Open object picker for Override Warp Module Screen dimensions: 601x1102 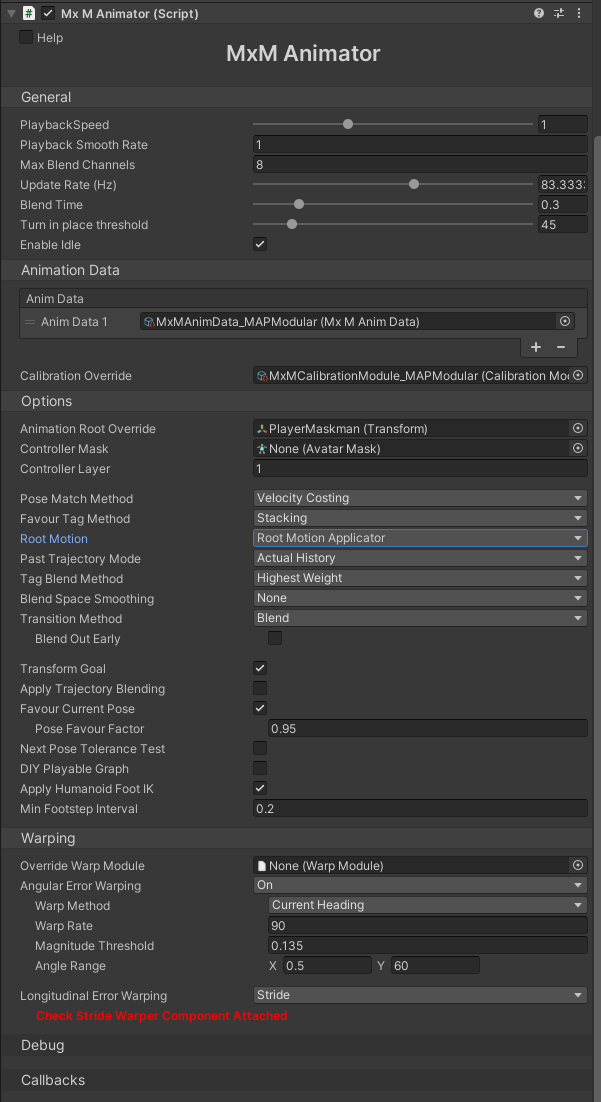577,865
